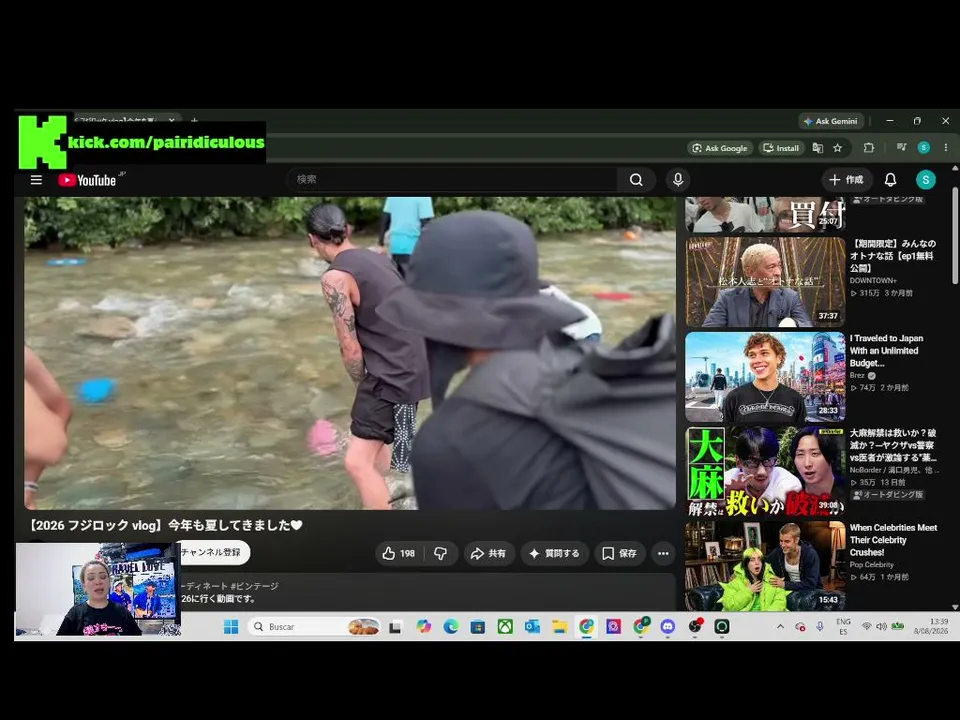The width and height of the screenshot is (960, 720).
Task: Click the Ask Google lens button
Action: click(x=719, y=148)
